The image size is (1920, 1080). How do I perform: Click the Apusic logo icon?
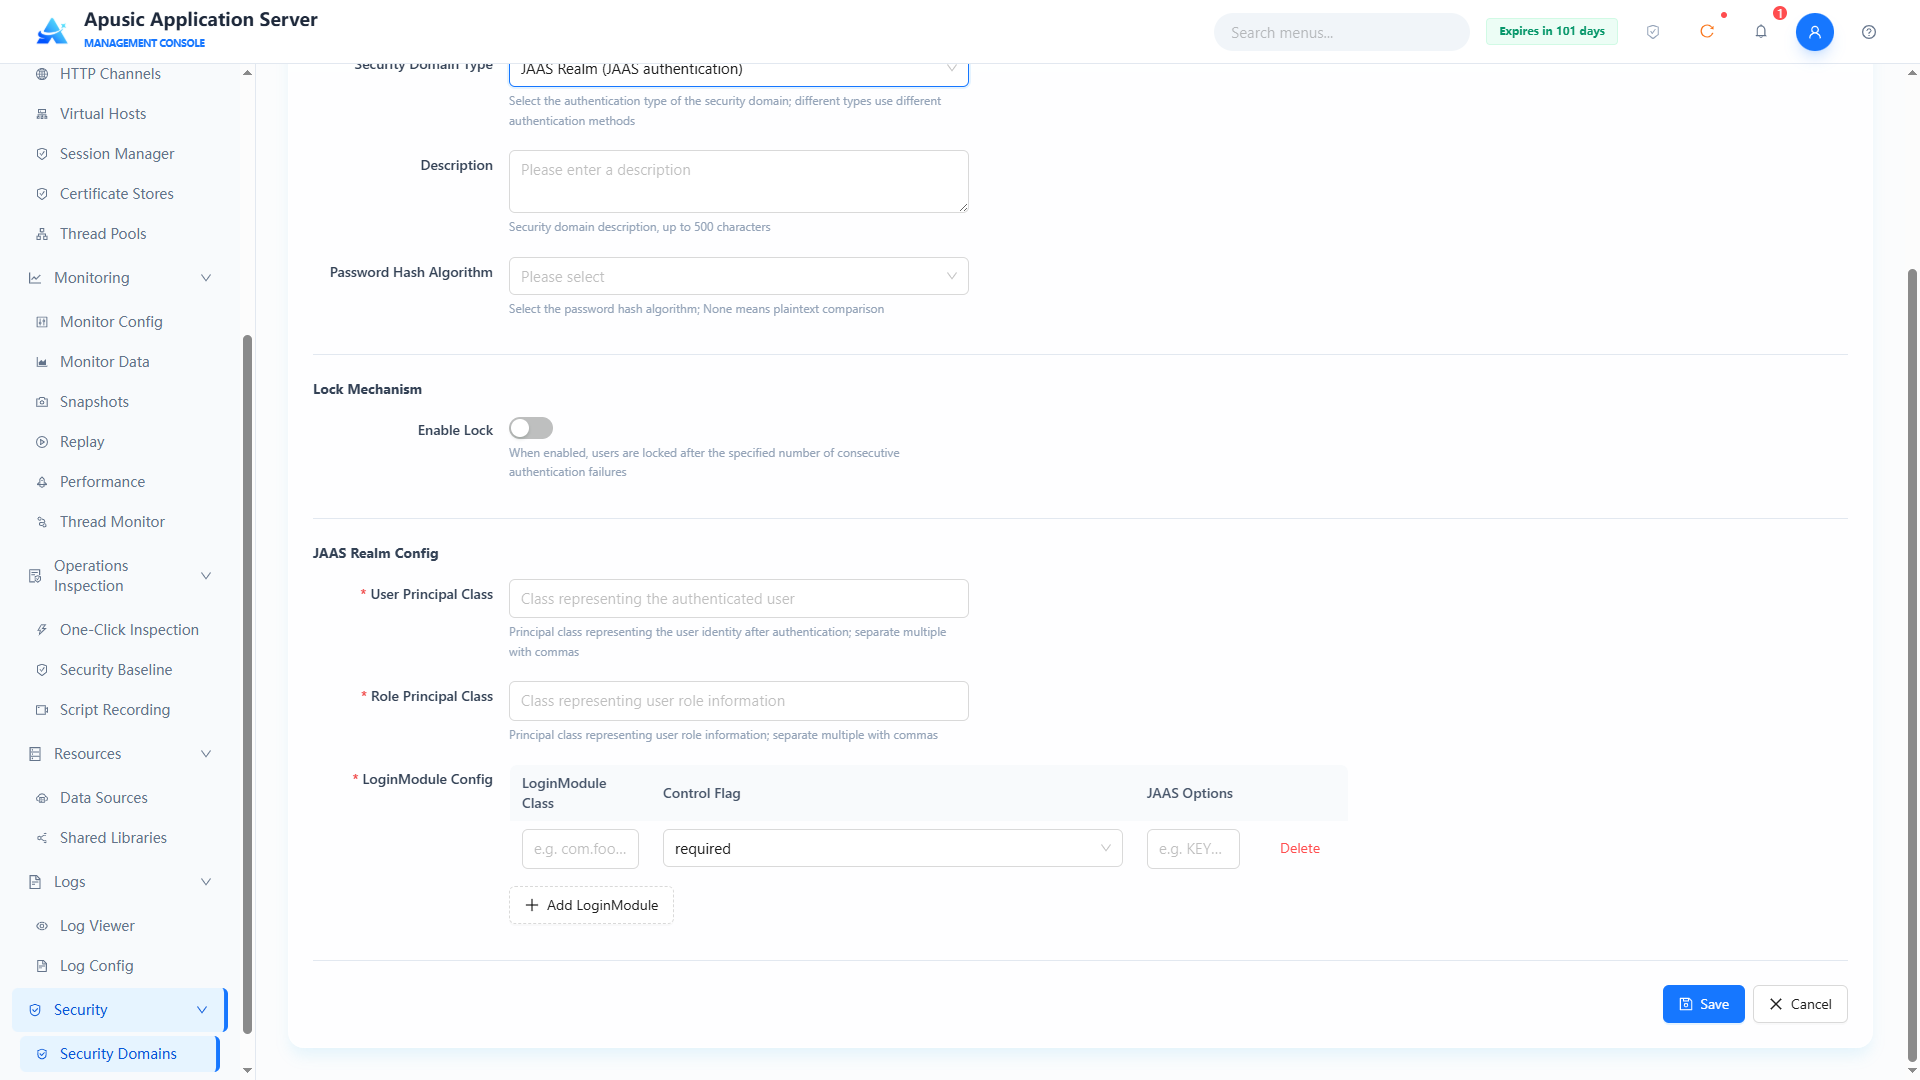[x=52, y=31]
